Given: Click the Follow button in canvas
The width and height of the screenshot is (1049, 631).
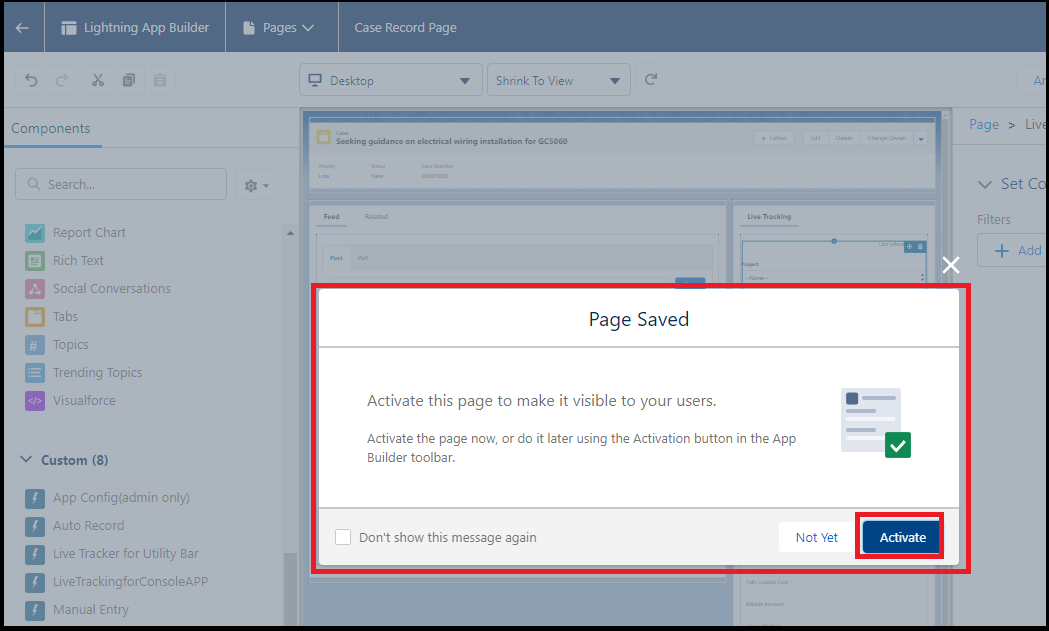Looking at the screenshot, I should [773, 138].
